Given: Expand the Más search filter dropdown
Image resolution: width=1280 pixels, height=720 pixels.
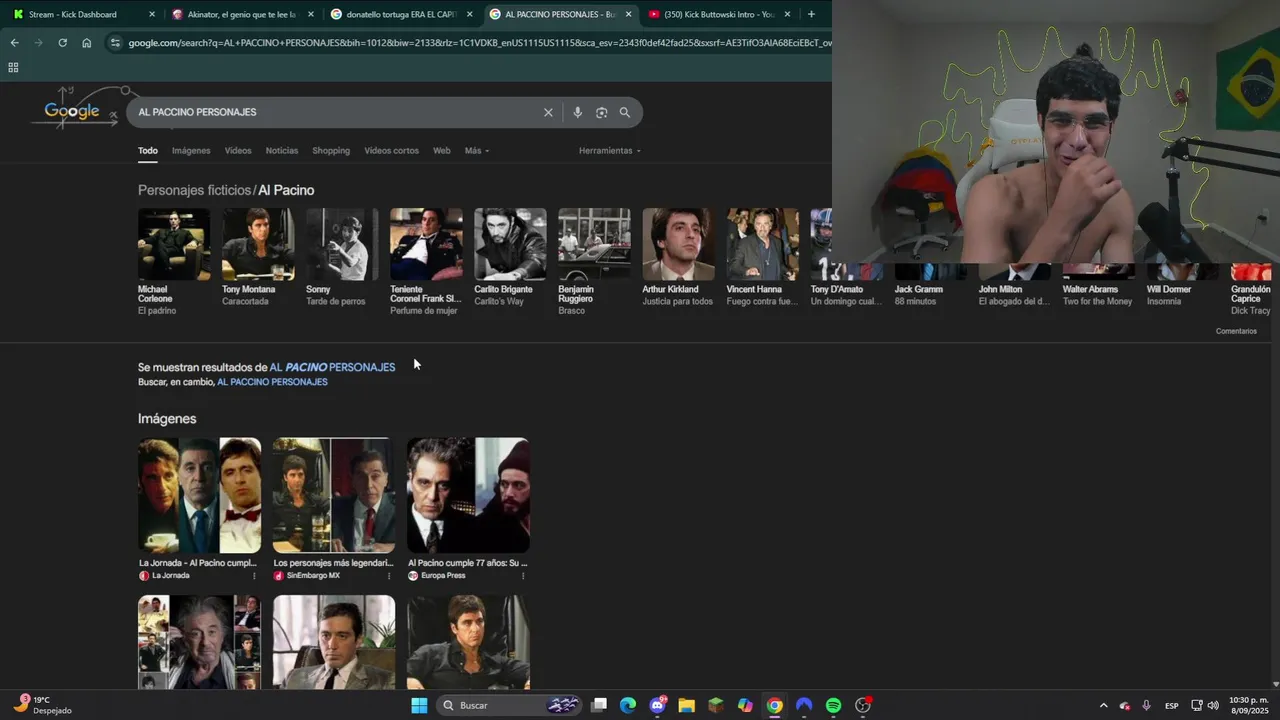Looking at the screenshot, I should pyautogui.click(x=477, y=151).
